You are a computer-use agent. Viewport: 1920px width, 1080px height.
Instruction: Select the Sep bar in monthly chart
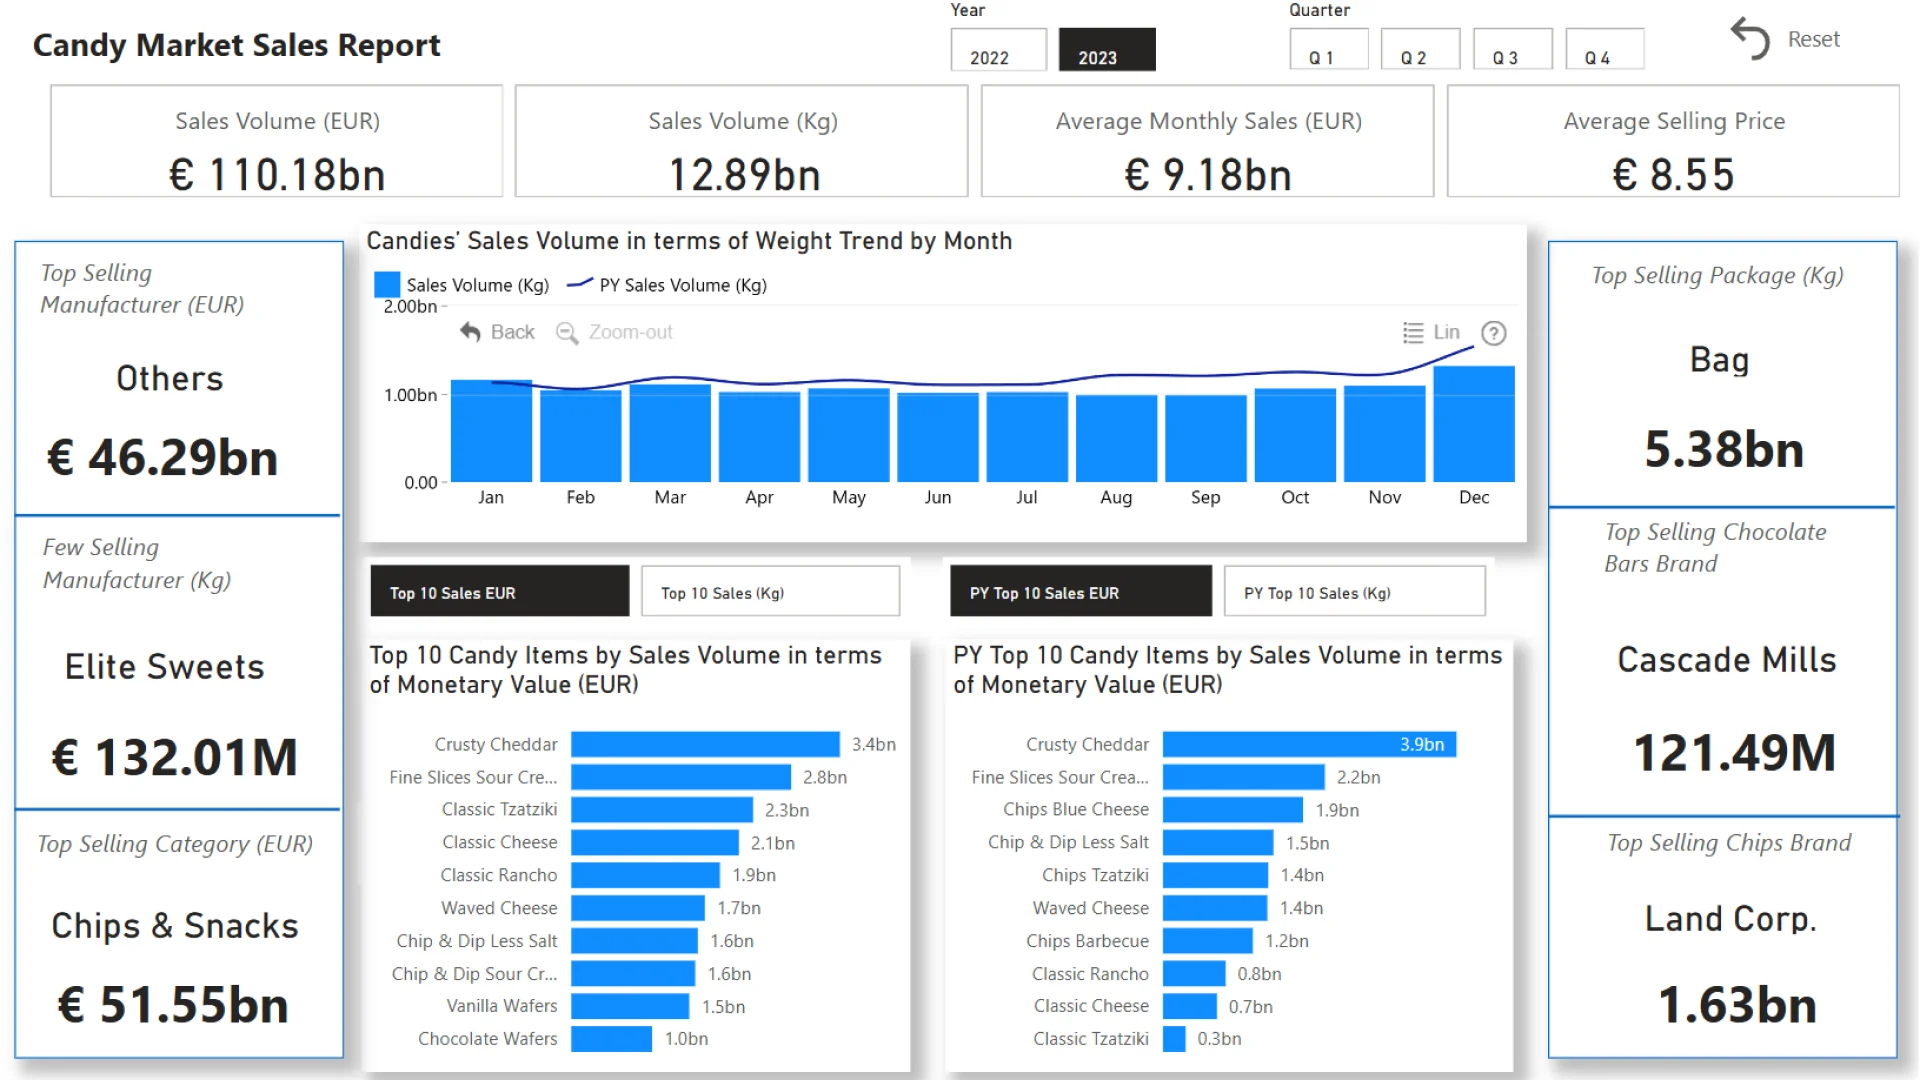pyautogui.click(x=1206, y=439)
